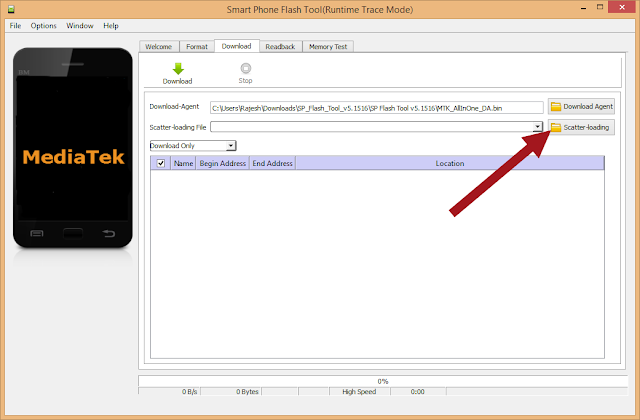Click the 0:00 elapsed time status

418,392
